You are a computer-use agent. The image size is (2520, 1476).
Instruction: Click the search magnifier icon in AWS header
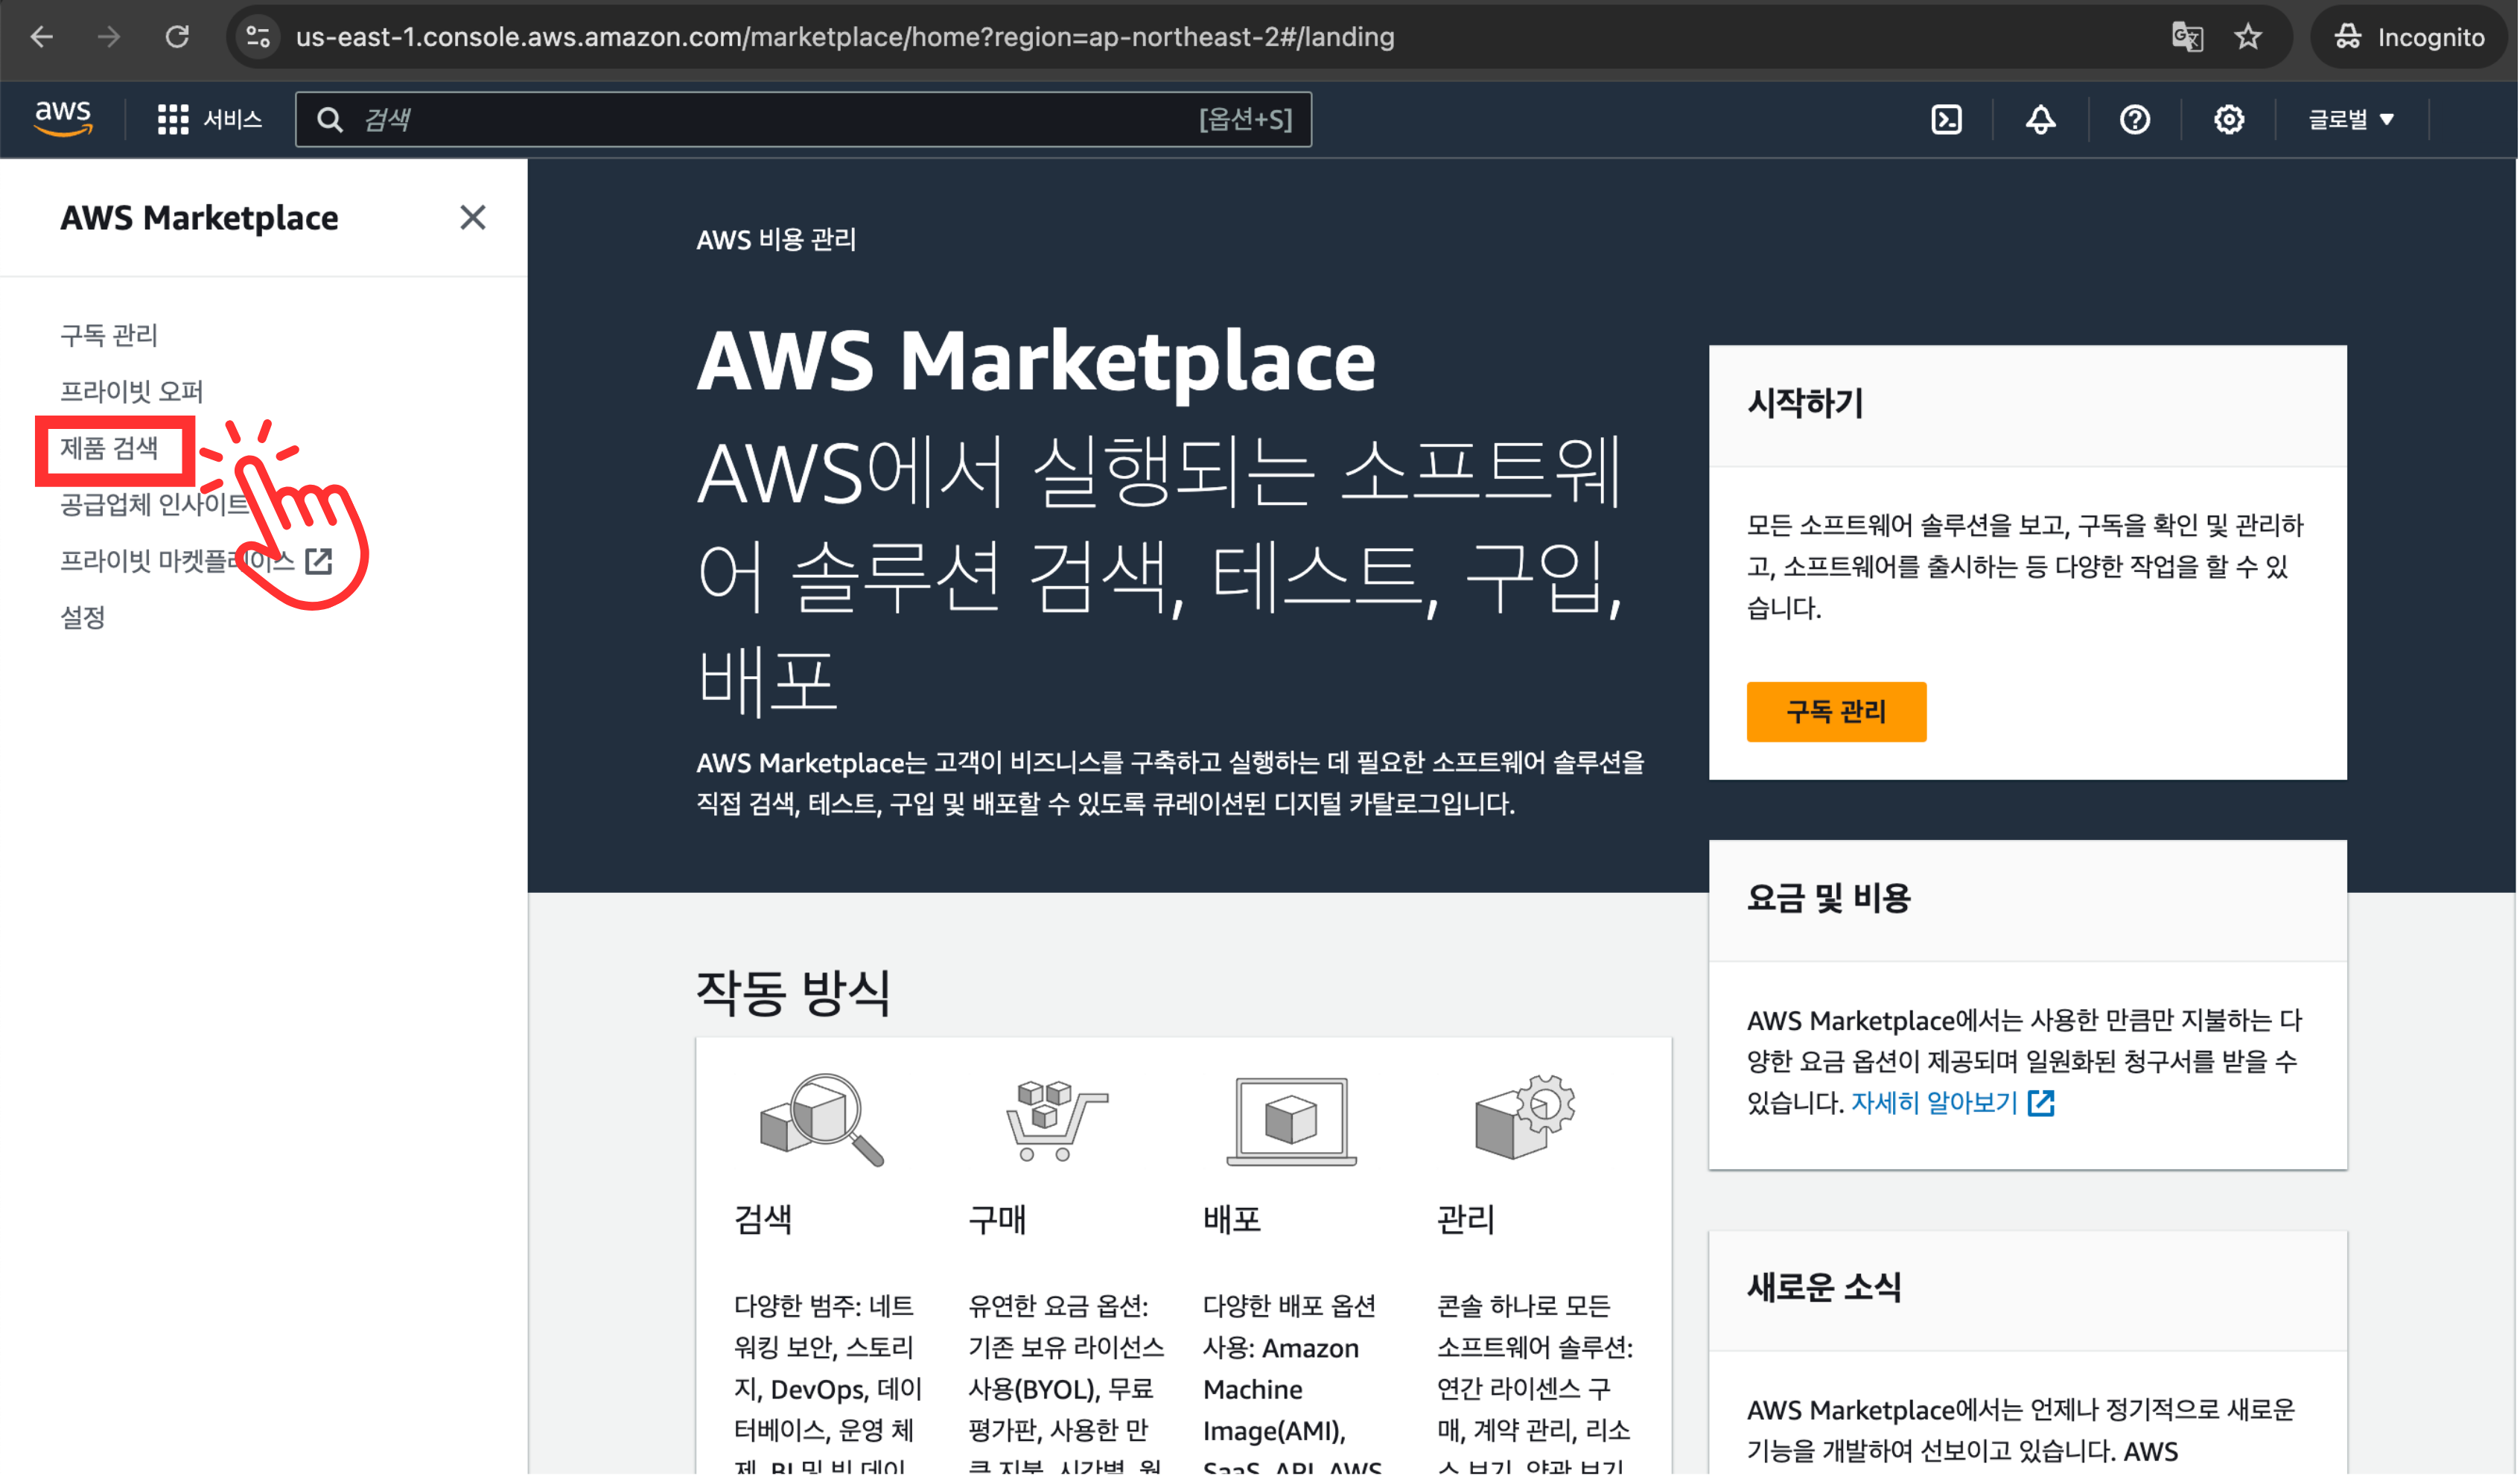330,120
